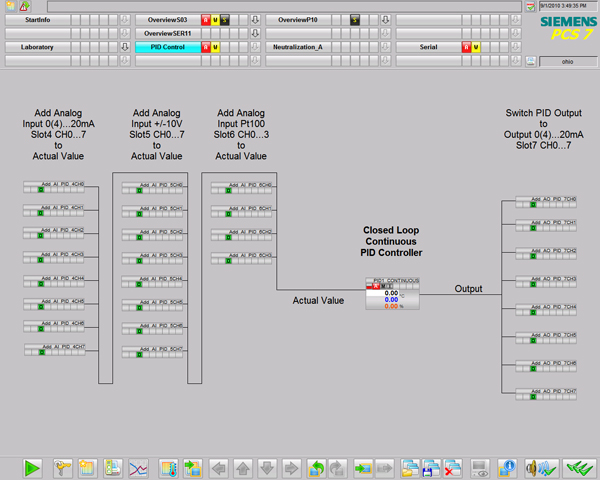Expand hierarchy arrow next to Laboratory

click(x=124, y=47)
